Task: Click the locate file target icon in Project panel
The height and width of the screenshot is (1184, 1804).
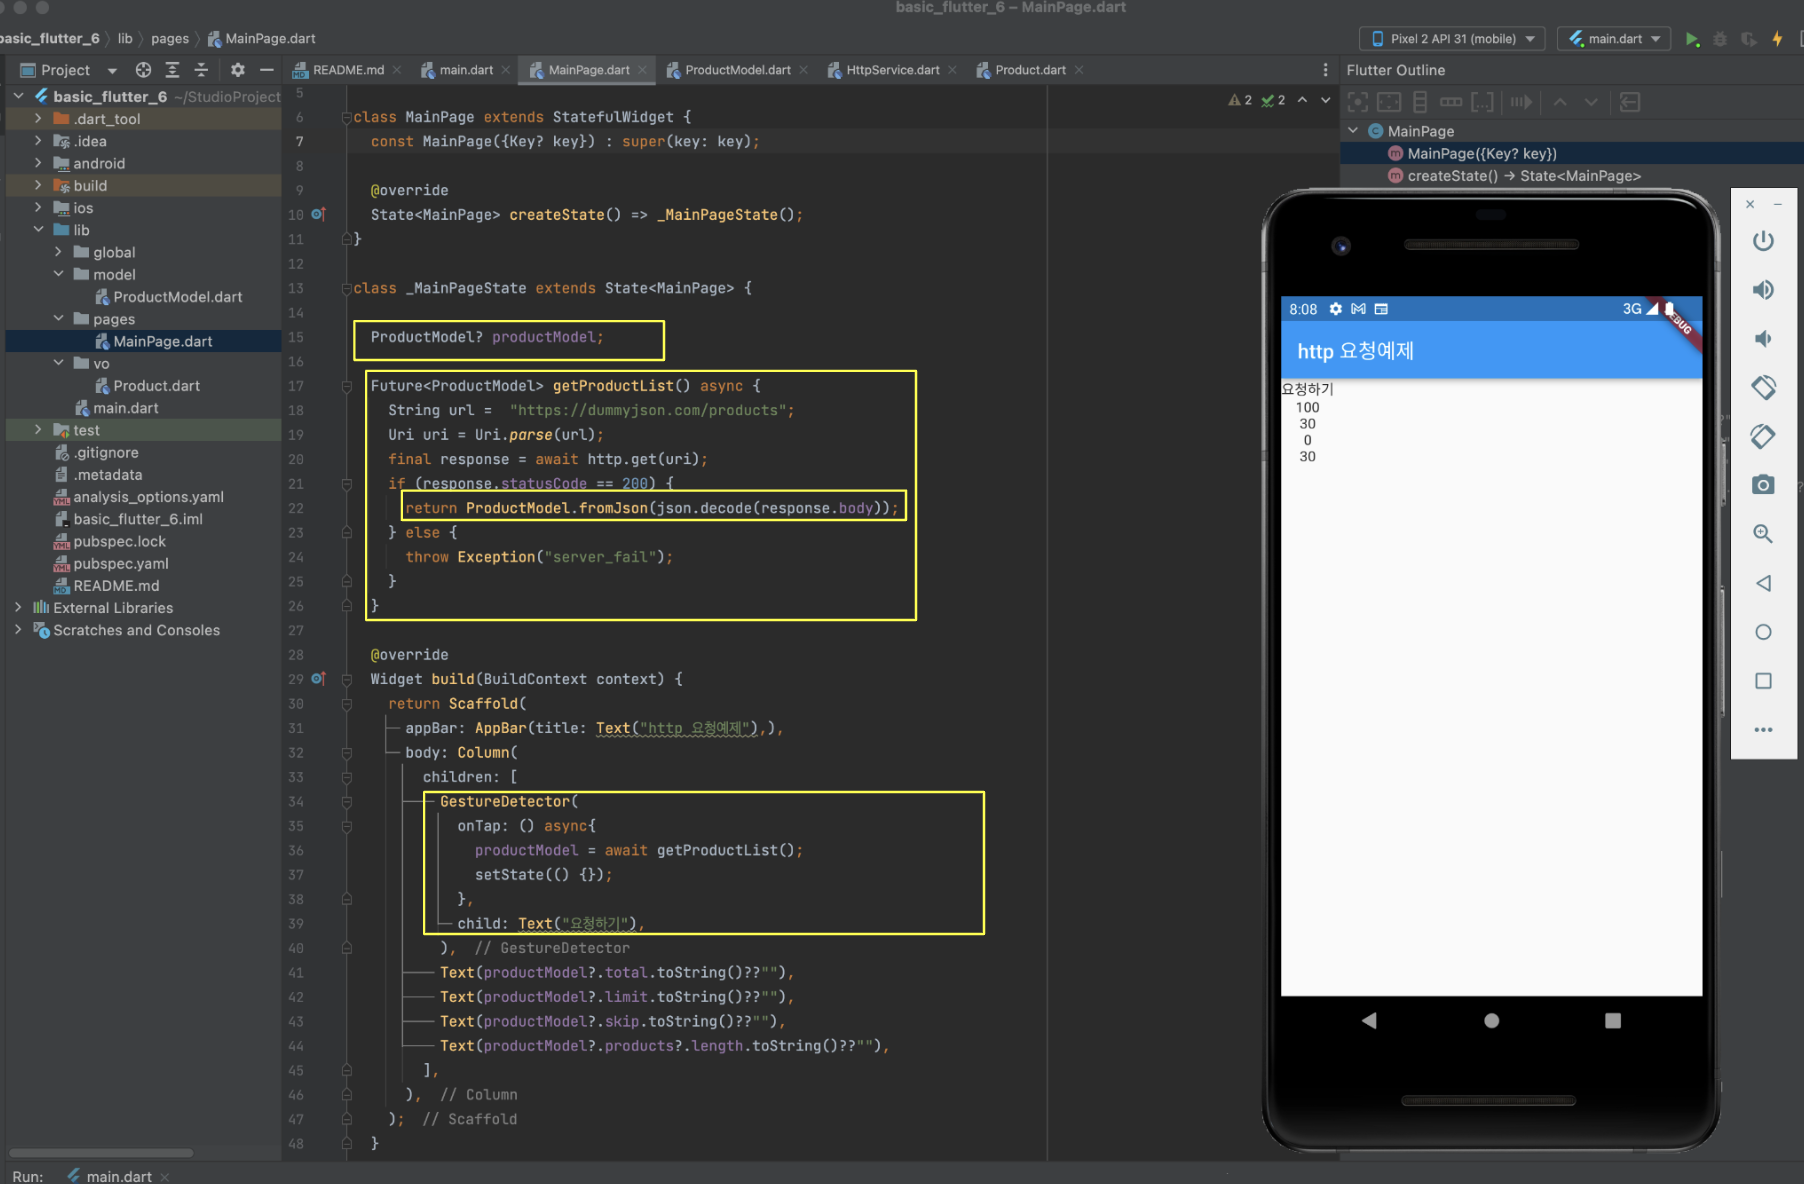Action: pyautogui.click(x=143, y=70)
